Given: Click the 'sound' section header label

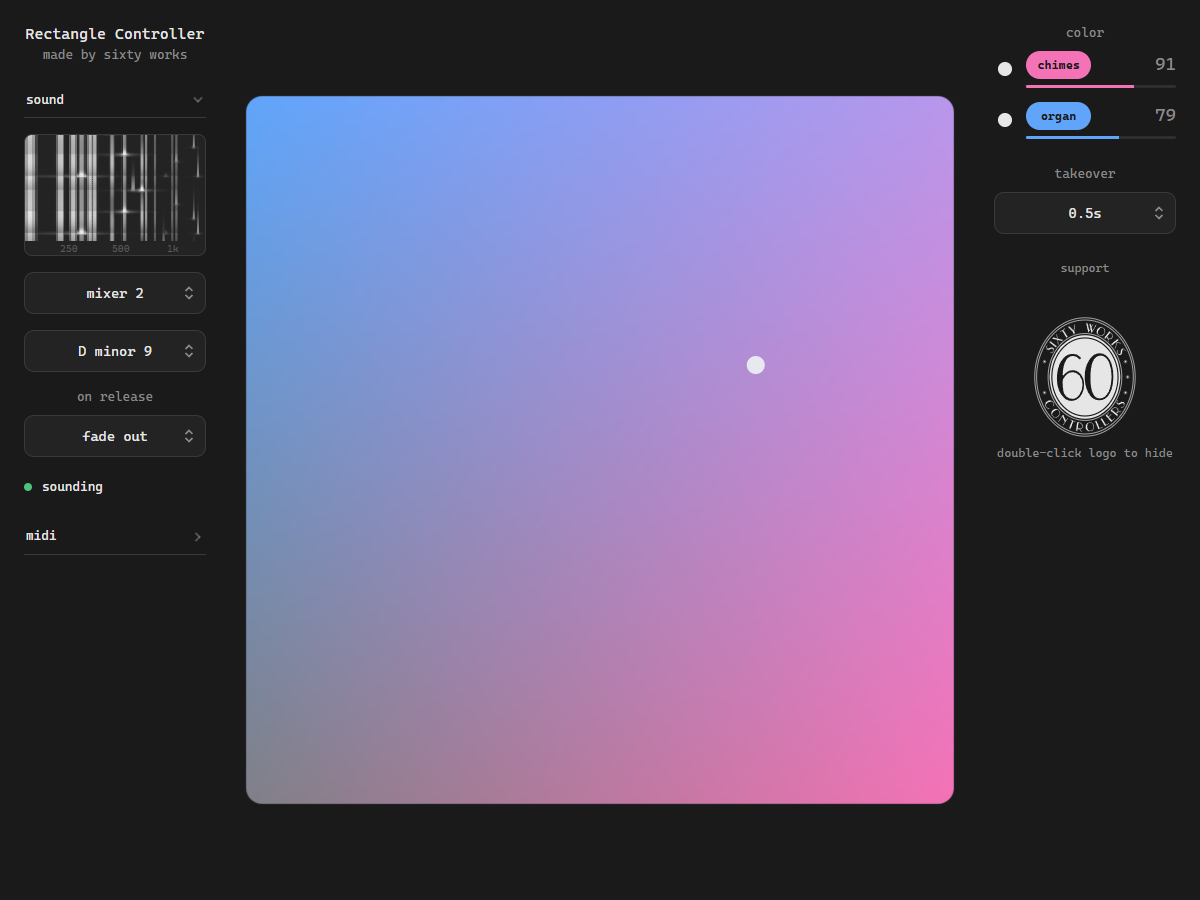Looking at the screenshot, I should [45, 100].
